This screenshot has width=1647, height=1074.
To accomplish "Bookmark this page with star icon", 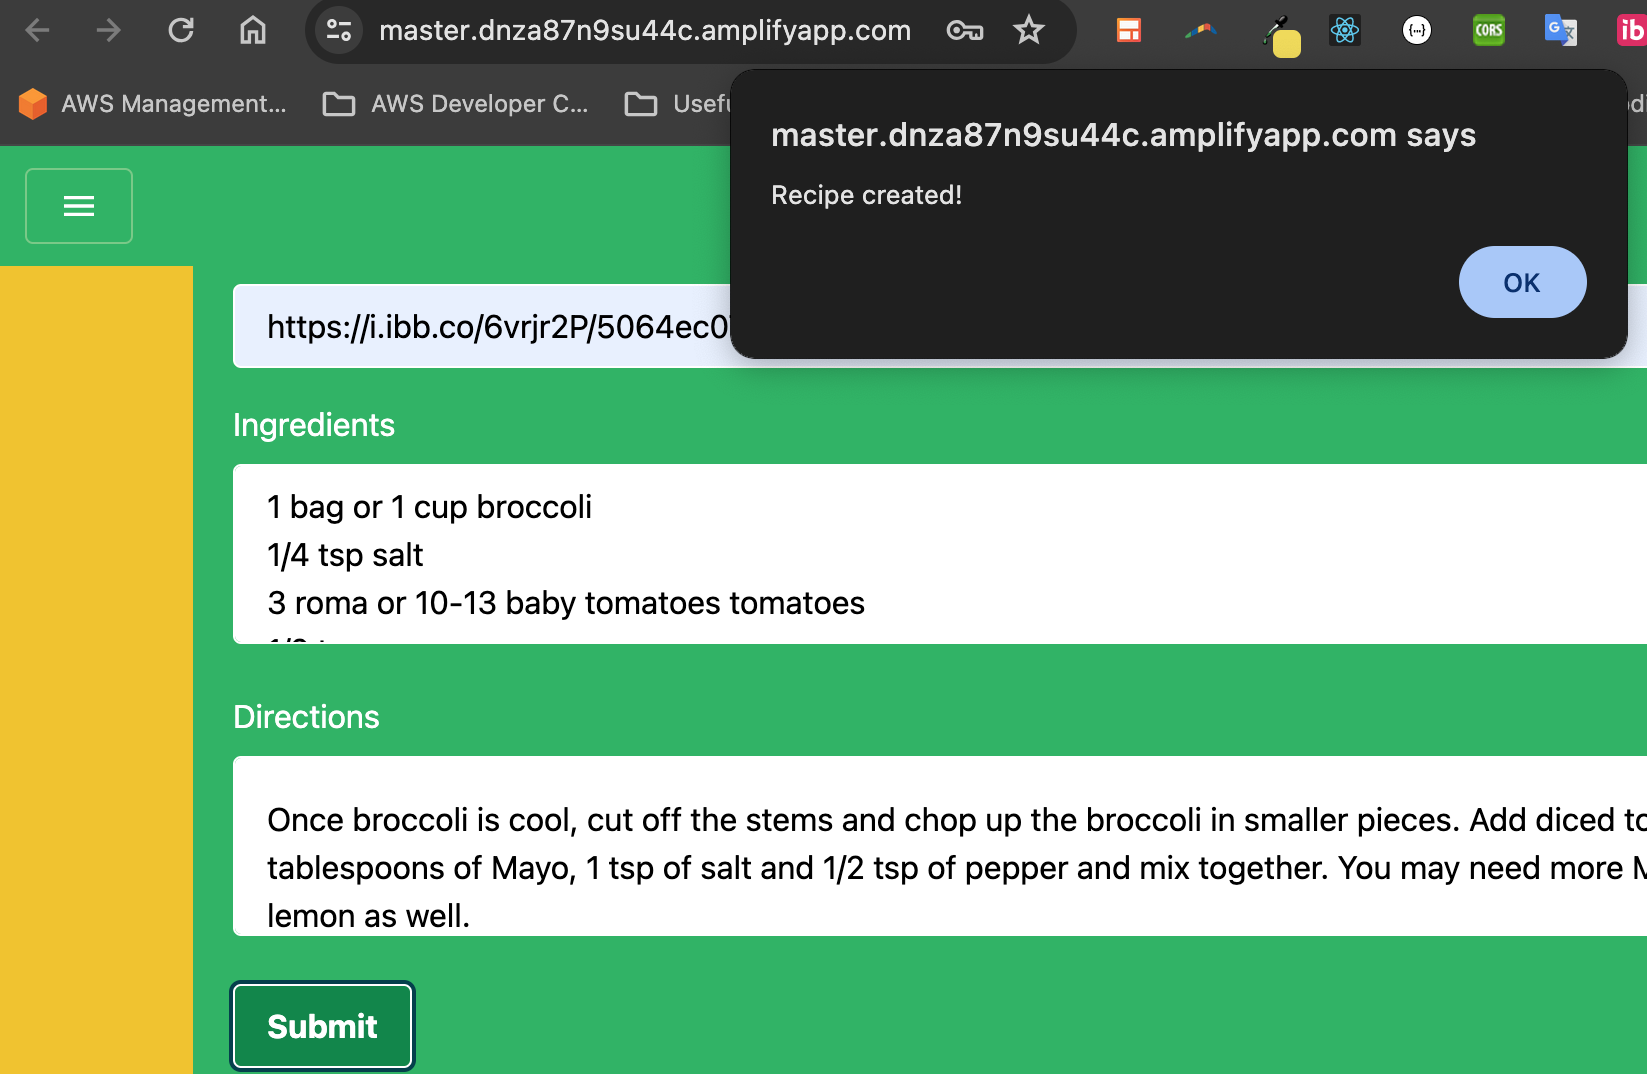I will [x=1028, y=31].
